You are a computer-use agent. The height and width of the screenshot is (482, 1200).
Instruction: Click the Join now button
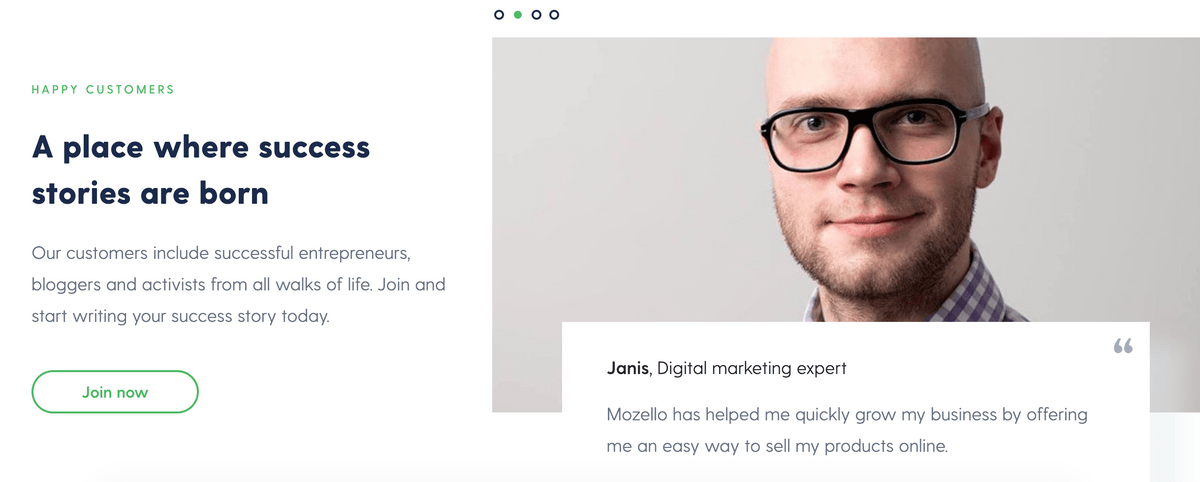click(115, 392)
